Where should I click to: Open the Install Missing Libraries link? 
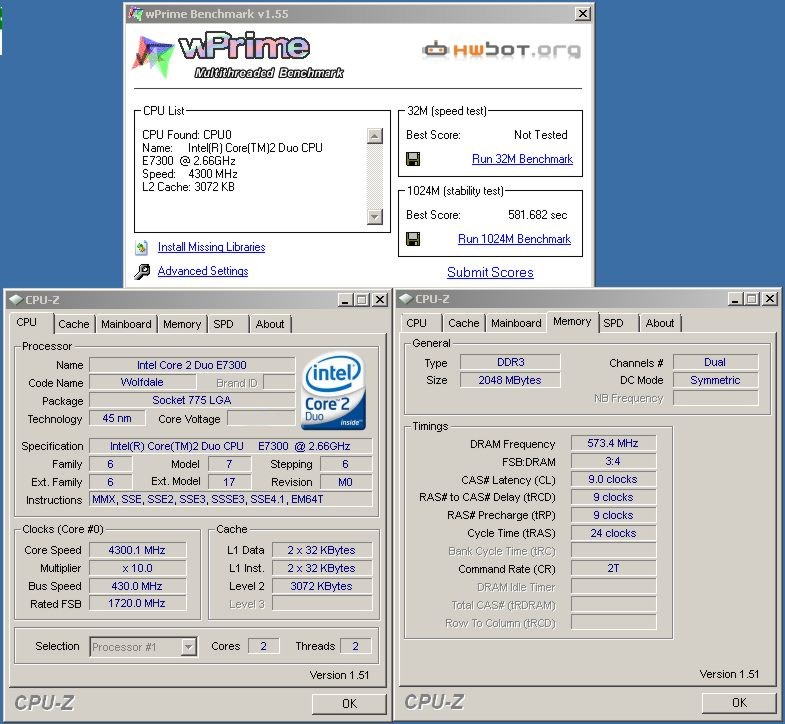[211, 247]
